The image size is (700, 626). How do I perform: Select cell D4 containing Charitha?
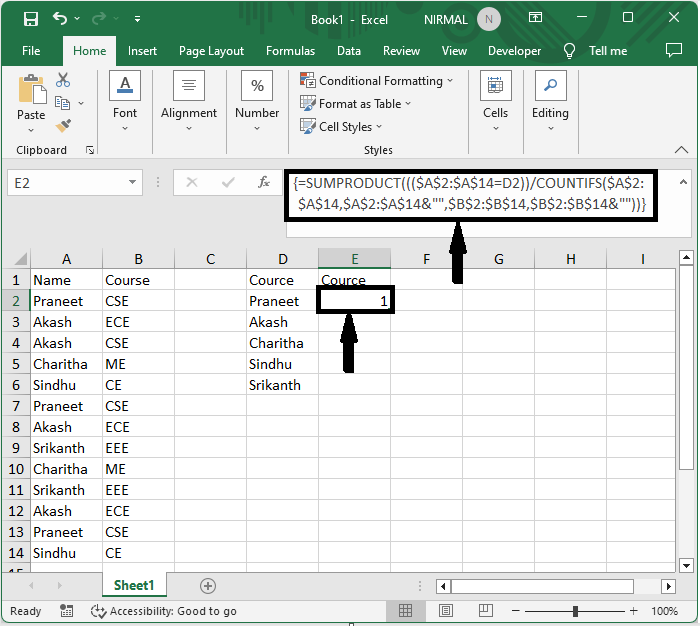(x=283, y=343)
